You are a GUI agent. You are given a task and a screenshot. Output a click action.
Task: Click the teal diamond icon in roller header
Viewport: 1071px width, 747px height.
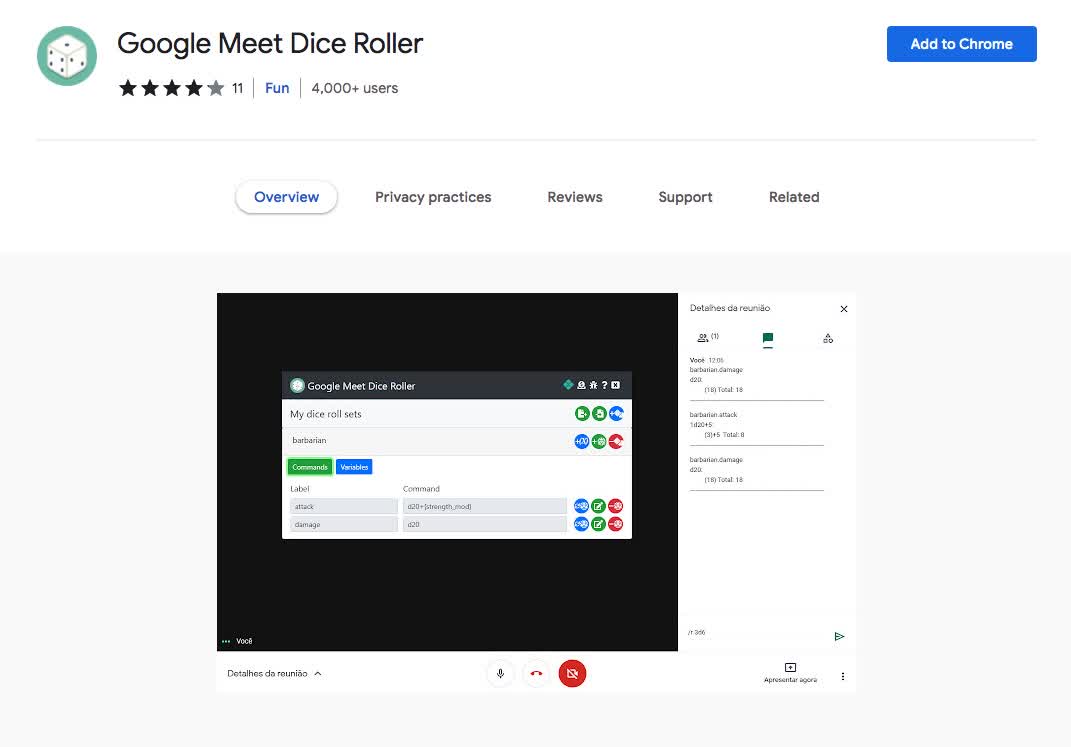568,384
